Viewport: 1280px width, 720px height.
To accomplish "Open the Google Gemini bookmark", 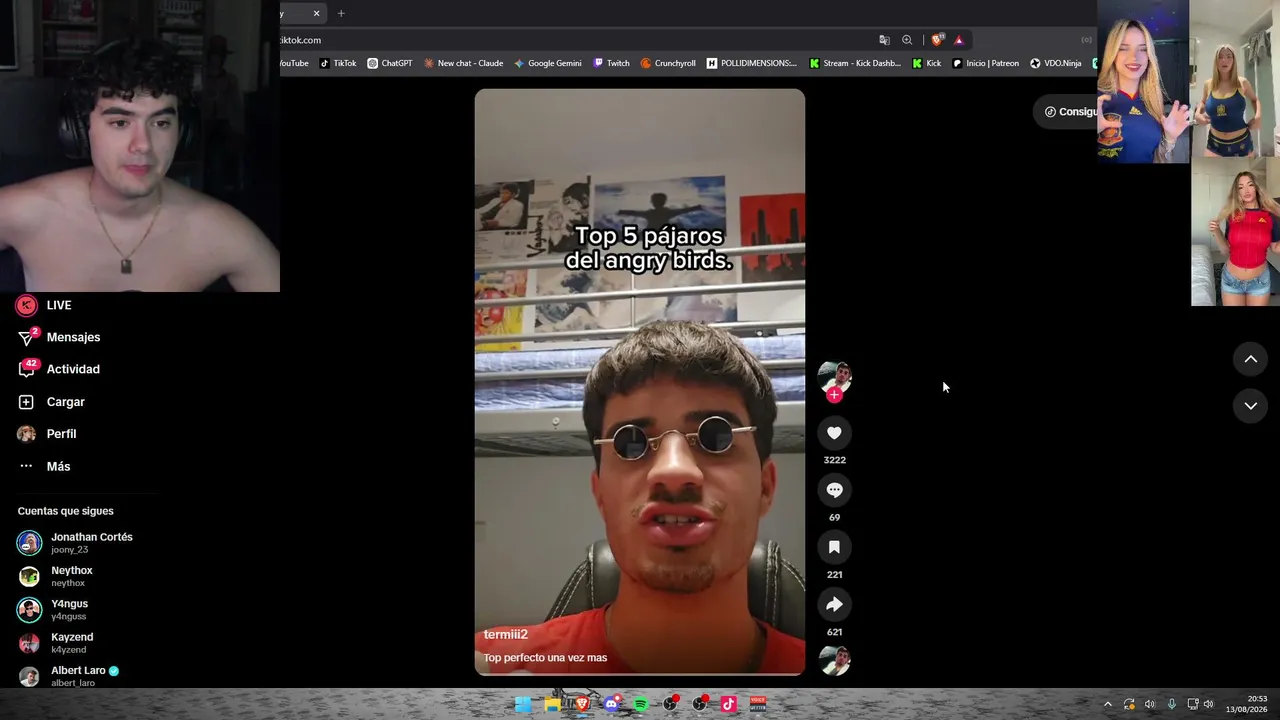I will (548, 63).
